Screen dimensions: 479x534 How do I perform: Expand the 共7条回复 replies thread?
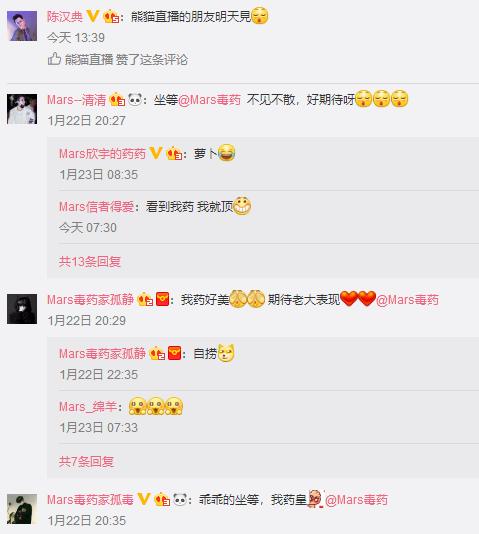(86, 461)
